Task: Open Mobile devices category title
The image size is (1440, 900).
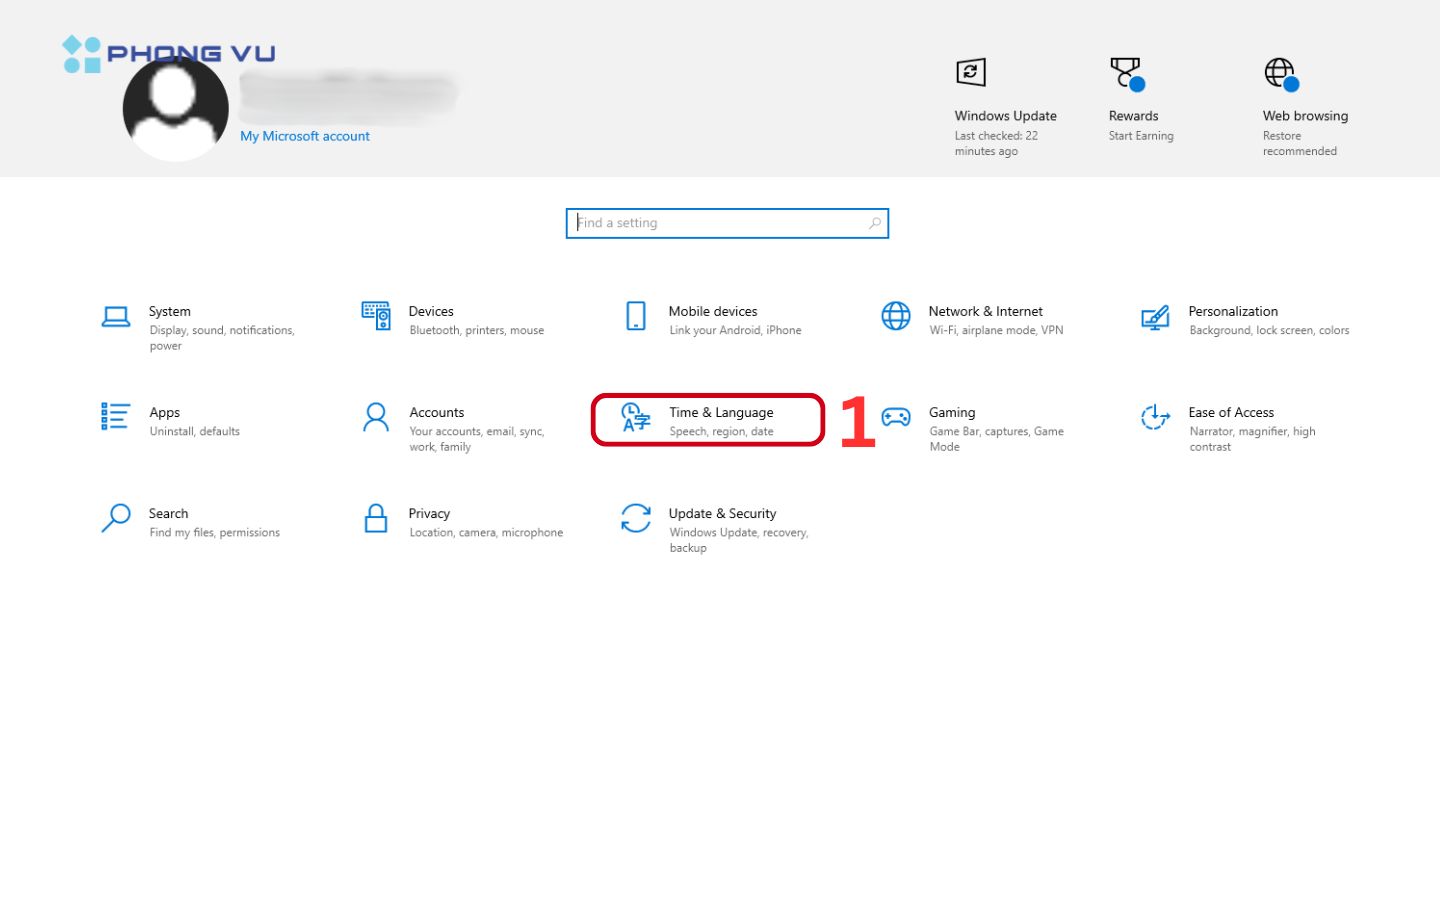Action: pyautogui.click(x=713, y=311)
